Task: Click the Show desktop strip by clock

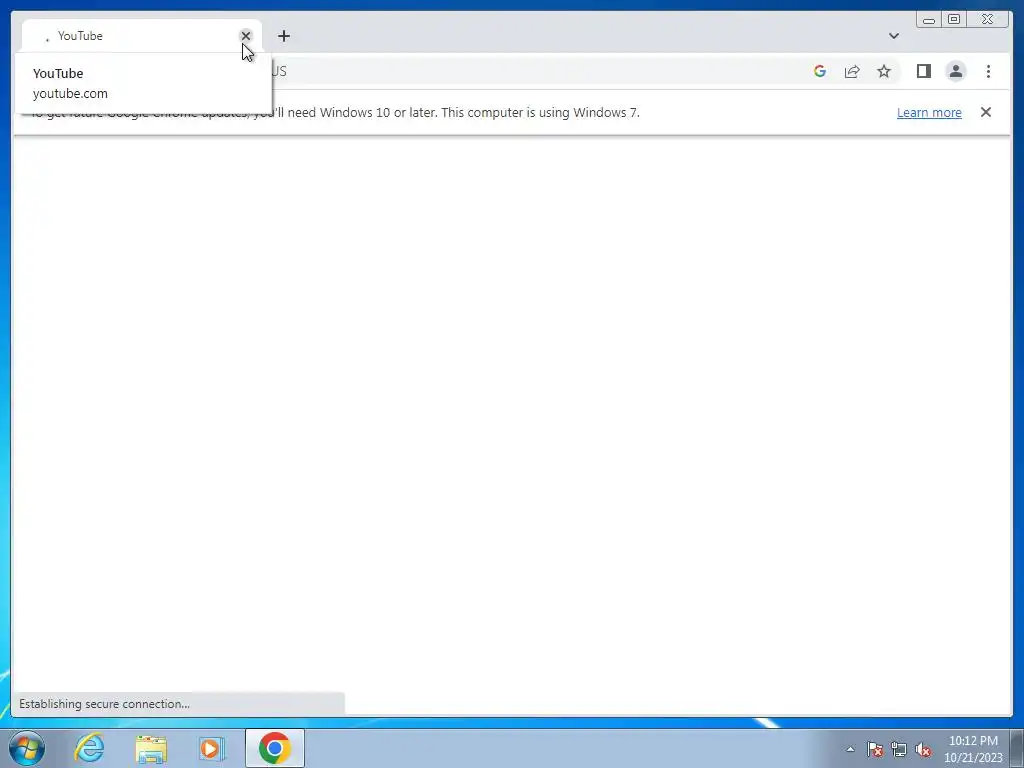Action: (x=1017, y=748)
